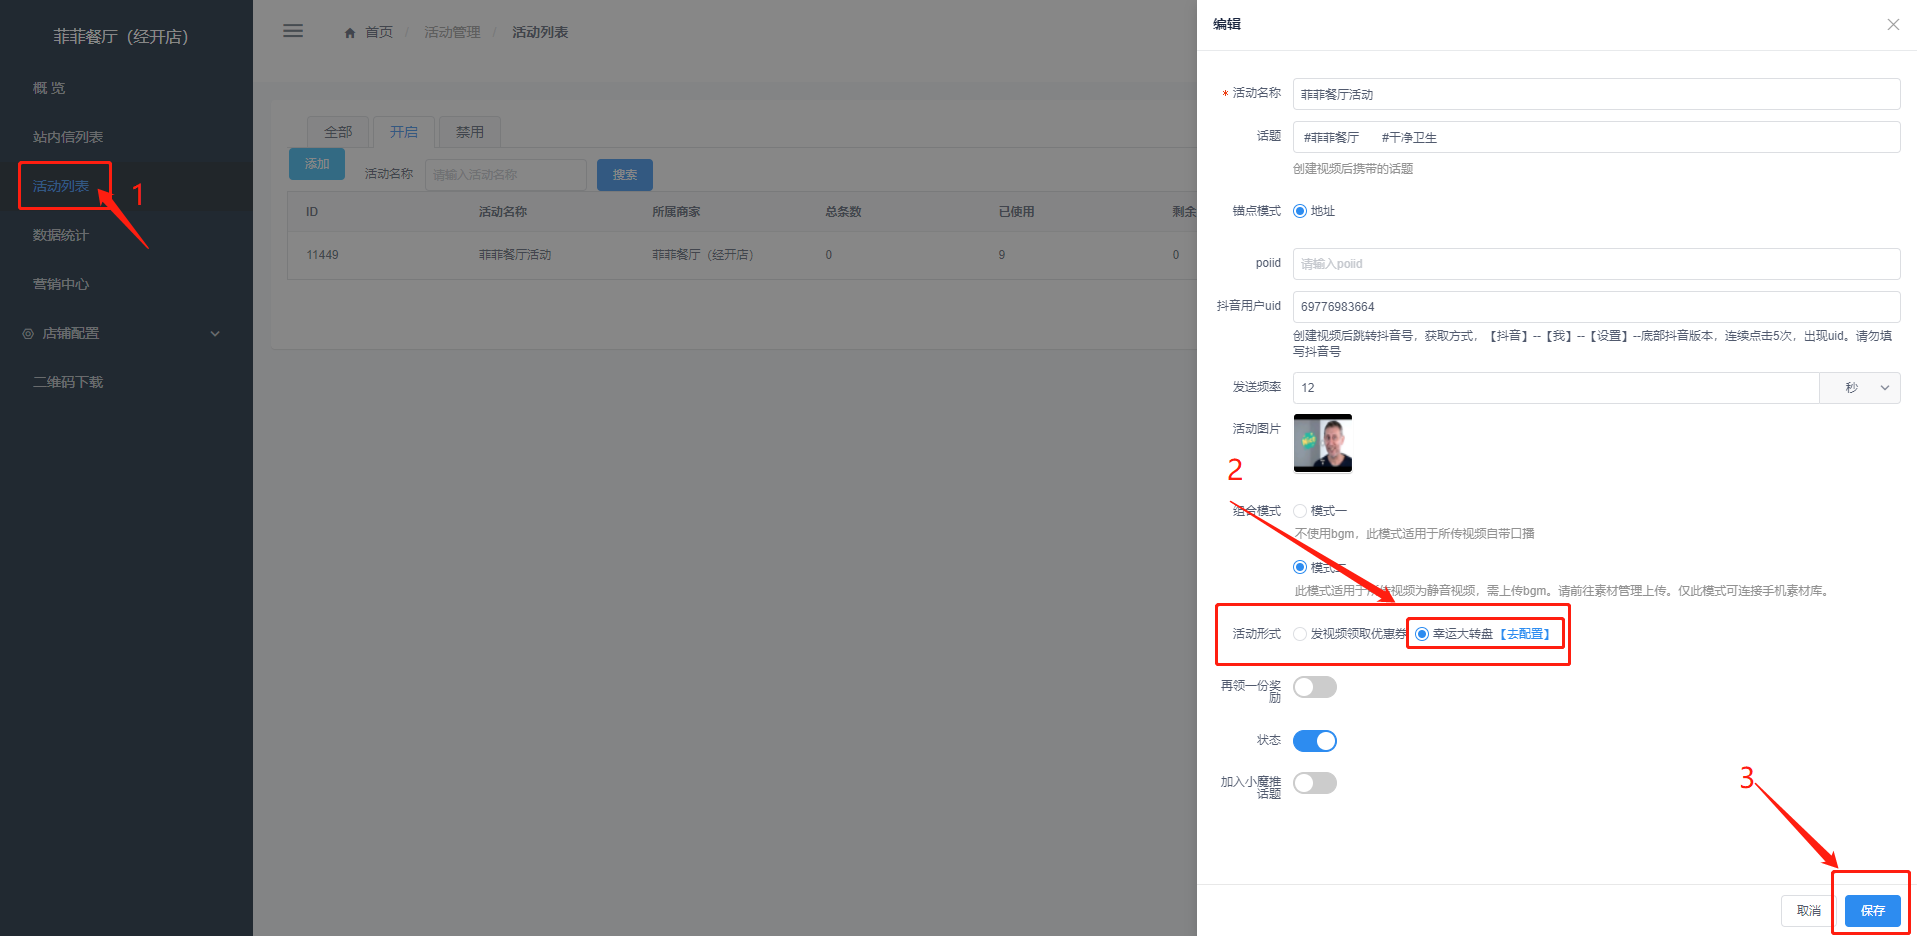Enable the 加入小魔推话题 switch
This screenshot has height=936, width=1917.
(x=1314, y=783)
